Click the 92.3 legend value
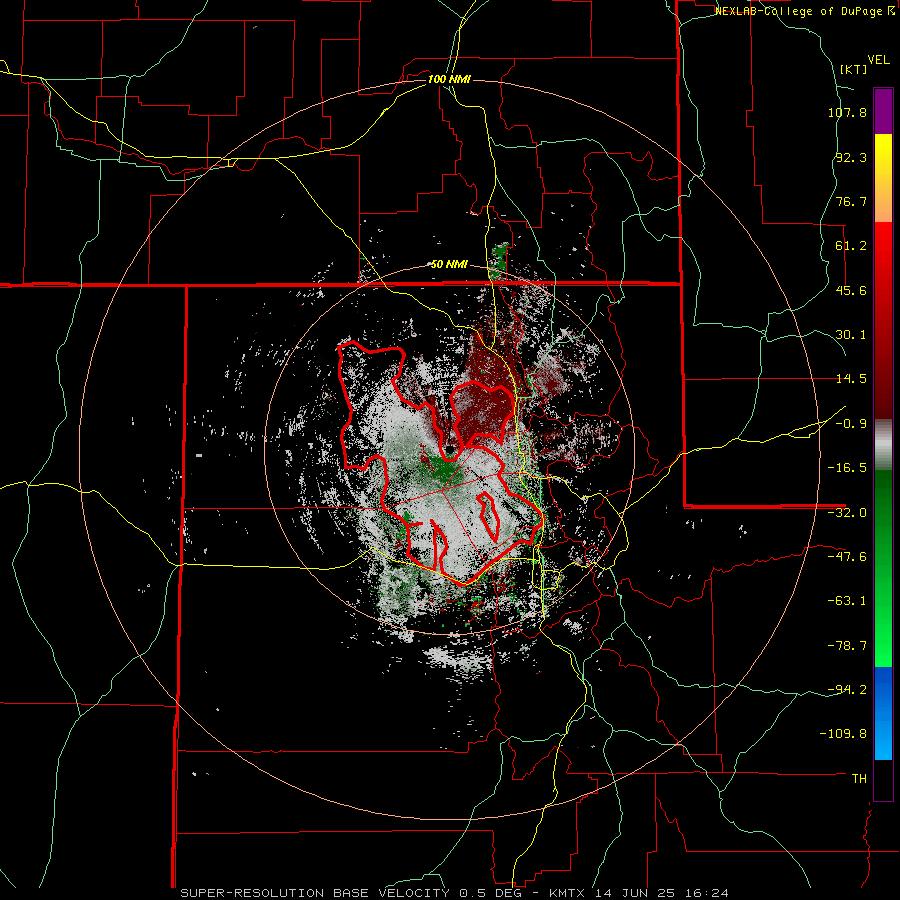This screenshot has height=900, width=900. click(851, 157)
